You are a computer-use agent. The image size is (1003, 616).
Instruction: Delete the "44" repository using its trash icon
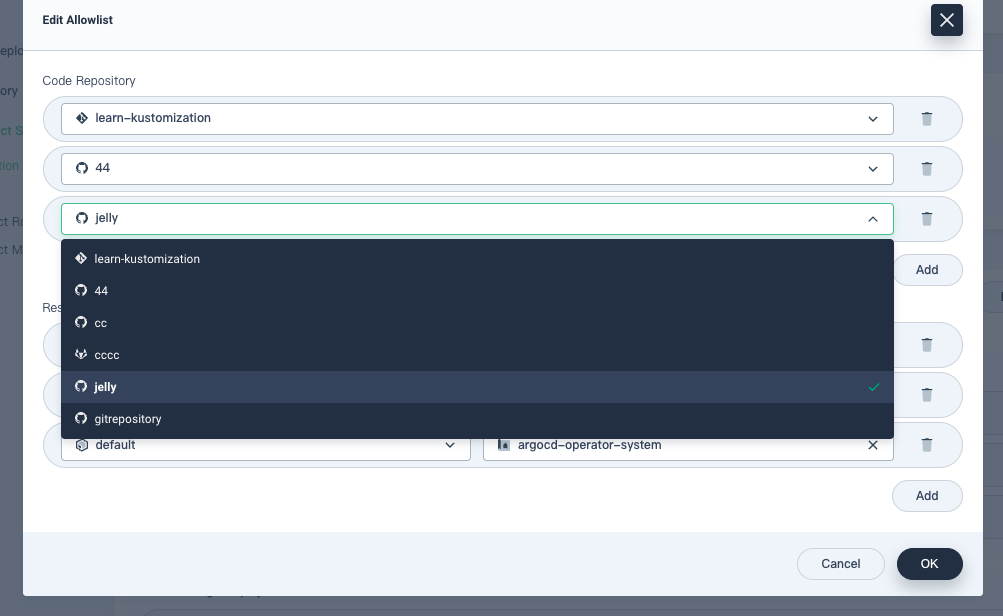pos(926,168)
